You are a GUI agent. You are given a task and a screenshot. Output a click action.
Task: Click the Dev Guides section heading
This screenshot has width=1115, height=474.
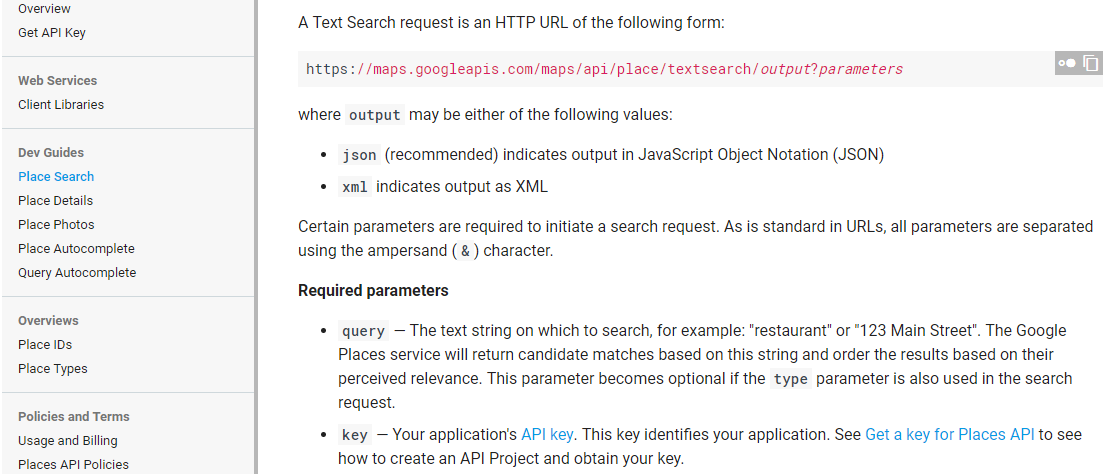[x=50, y=152]
